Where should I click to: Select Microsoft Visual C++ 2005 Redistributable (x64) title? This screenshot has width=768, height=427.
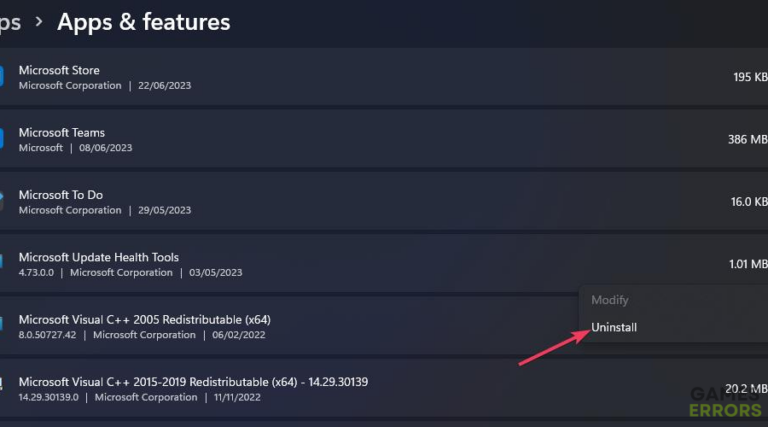144,319
